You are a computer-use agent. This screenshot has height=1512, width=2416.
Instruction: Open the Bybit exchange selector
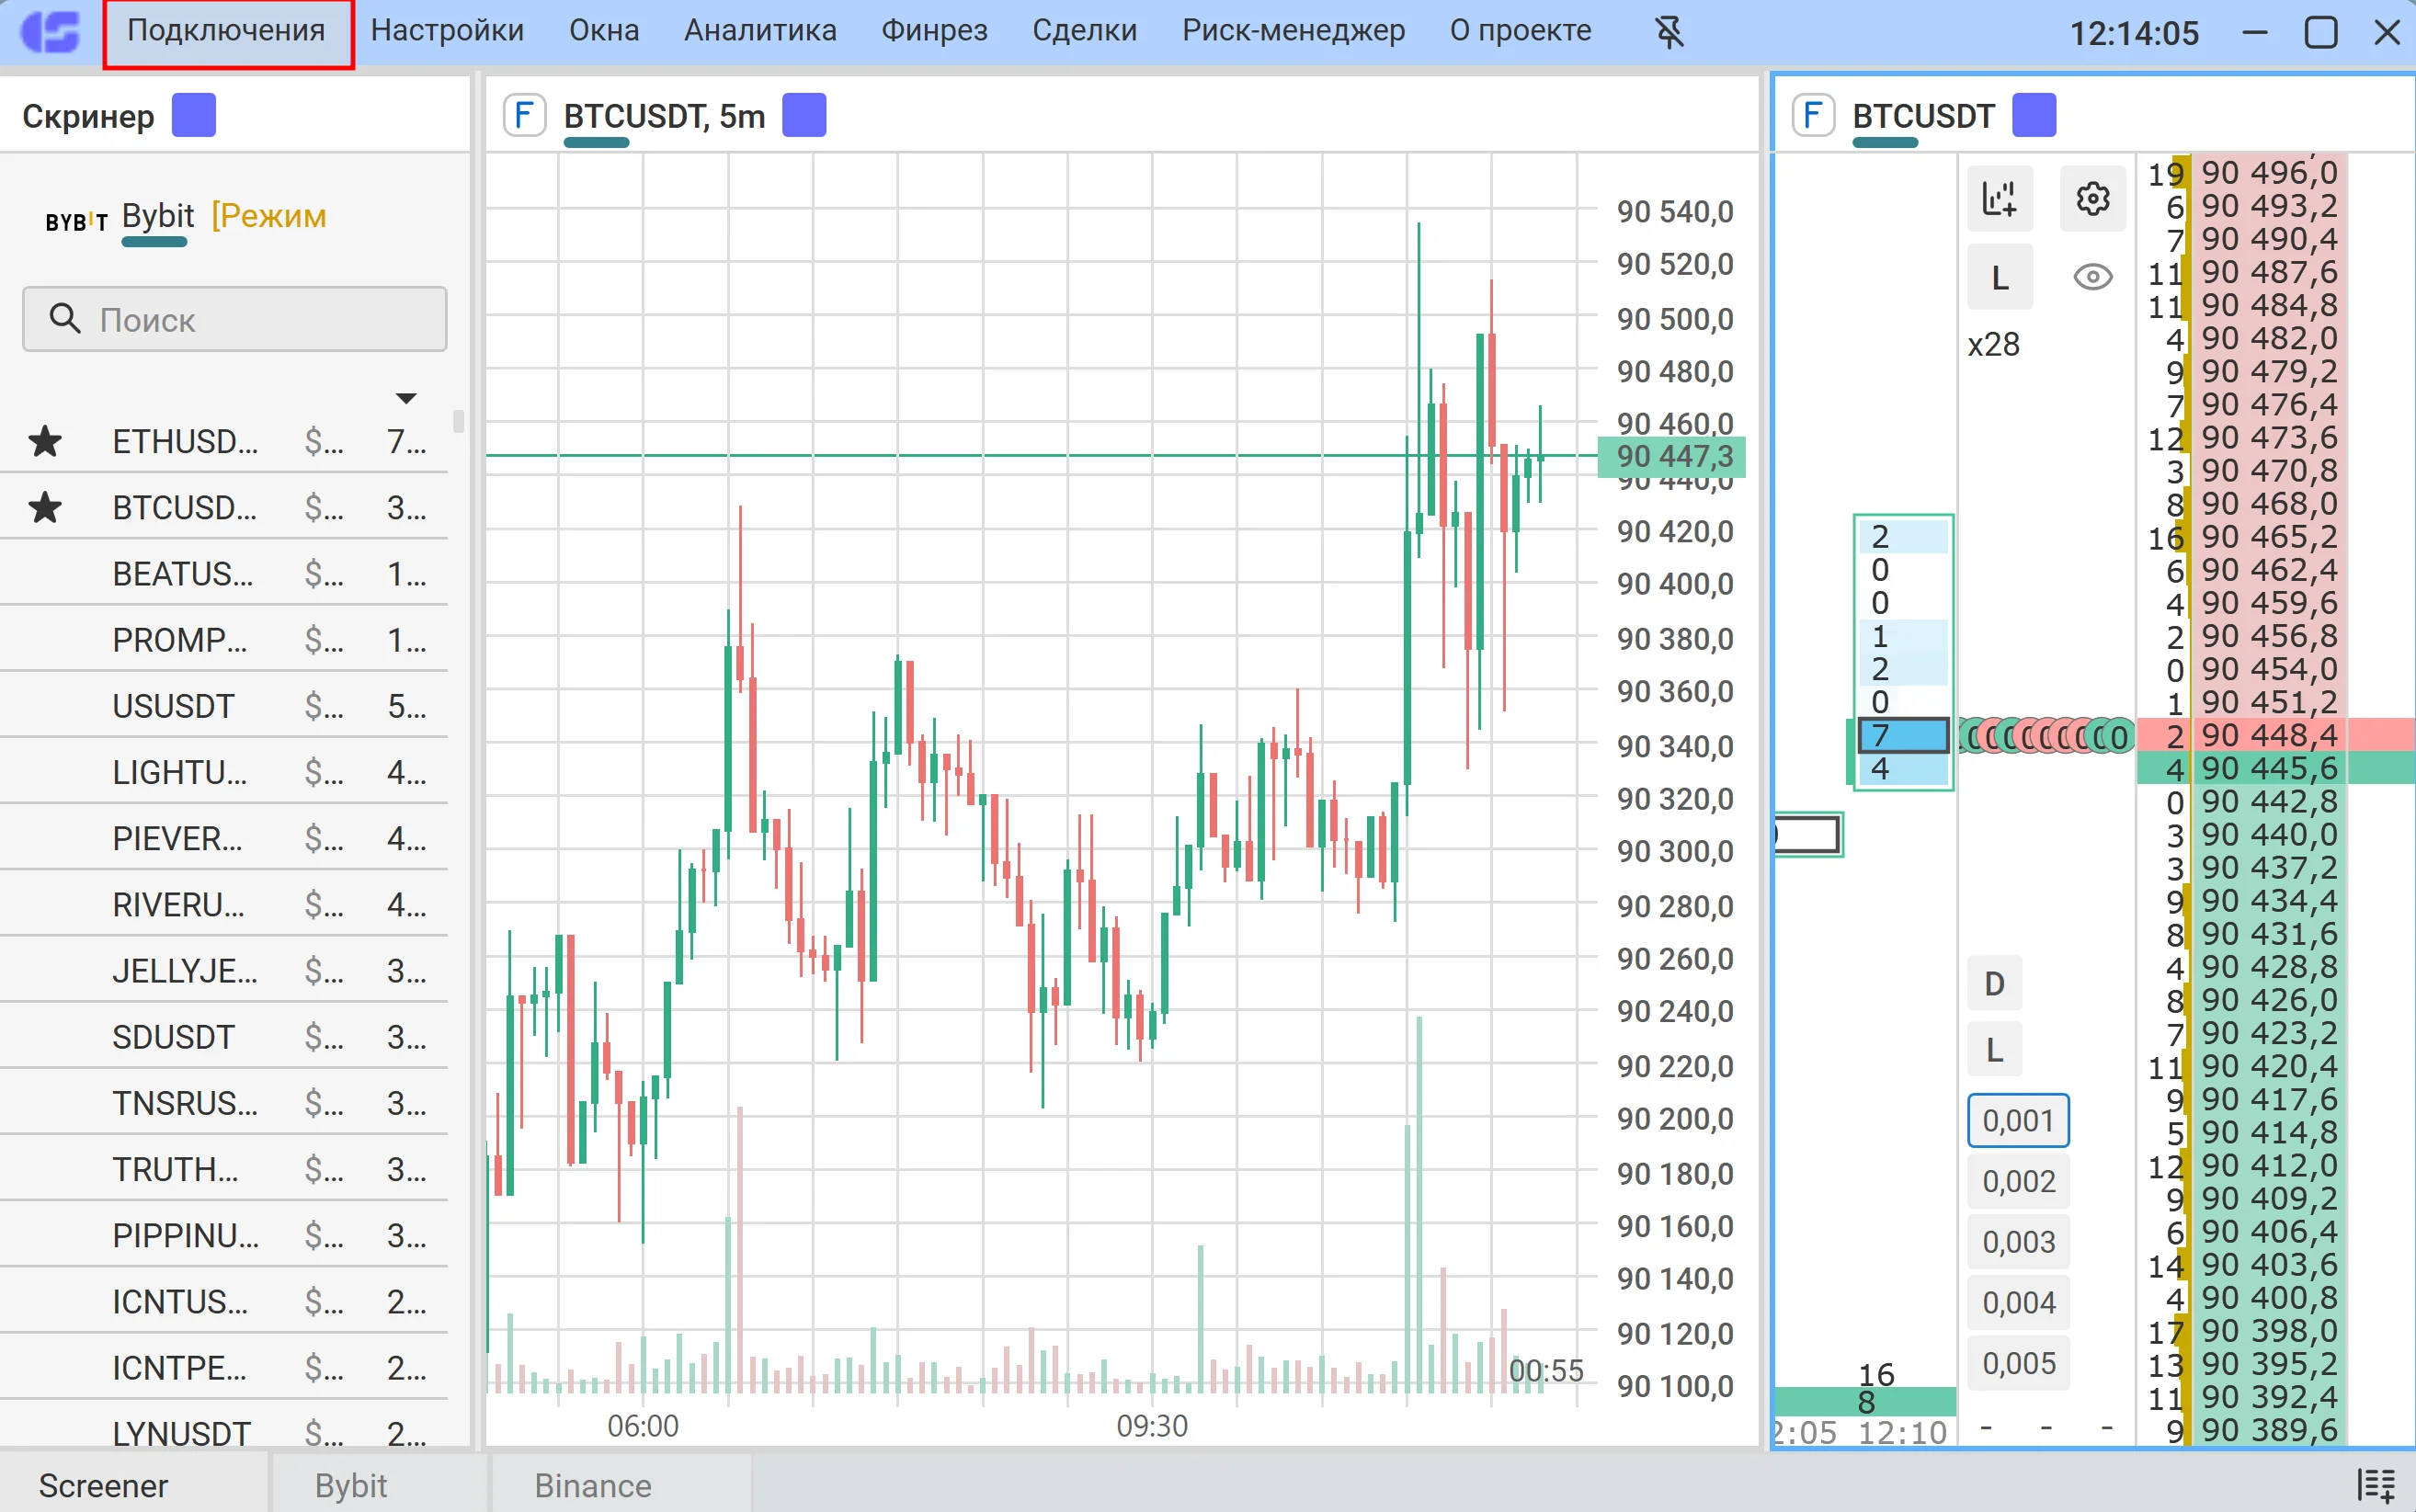click(157, 217)
